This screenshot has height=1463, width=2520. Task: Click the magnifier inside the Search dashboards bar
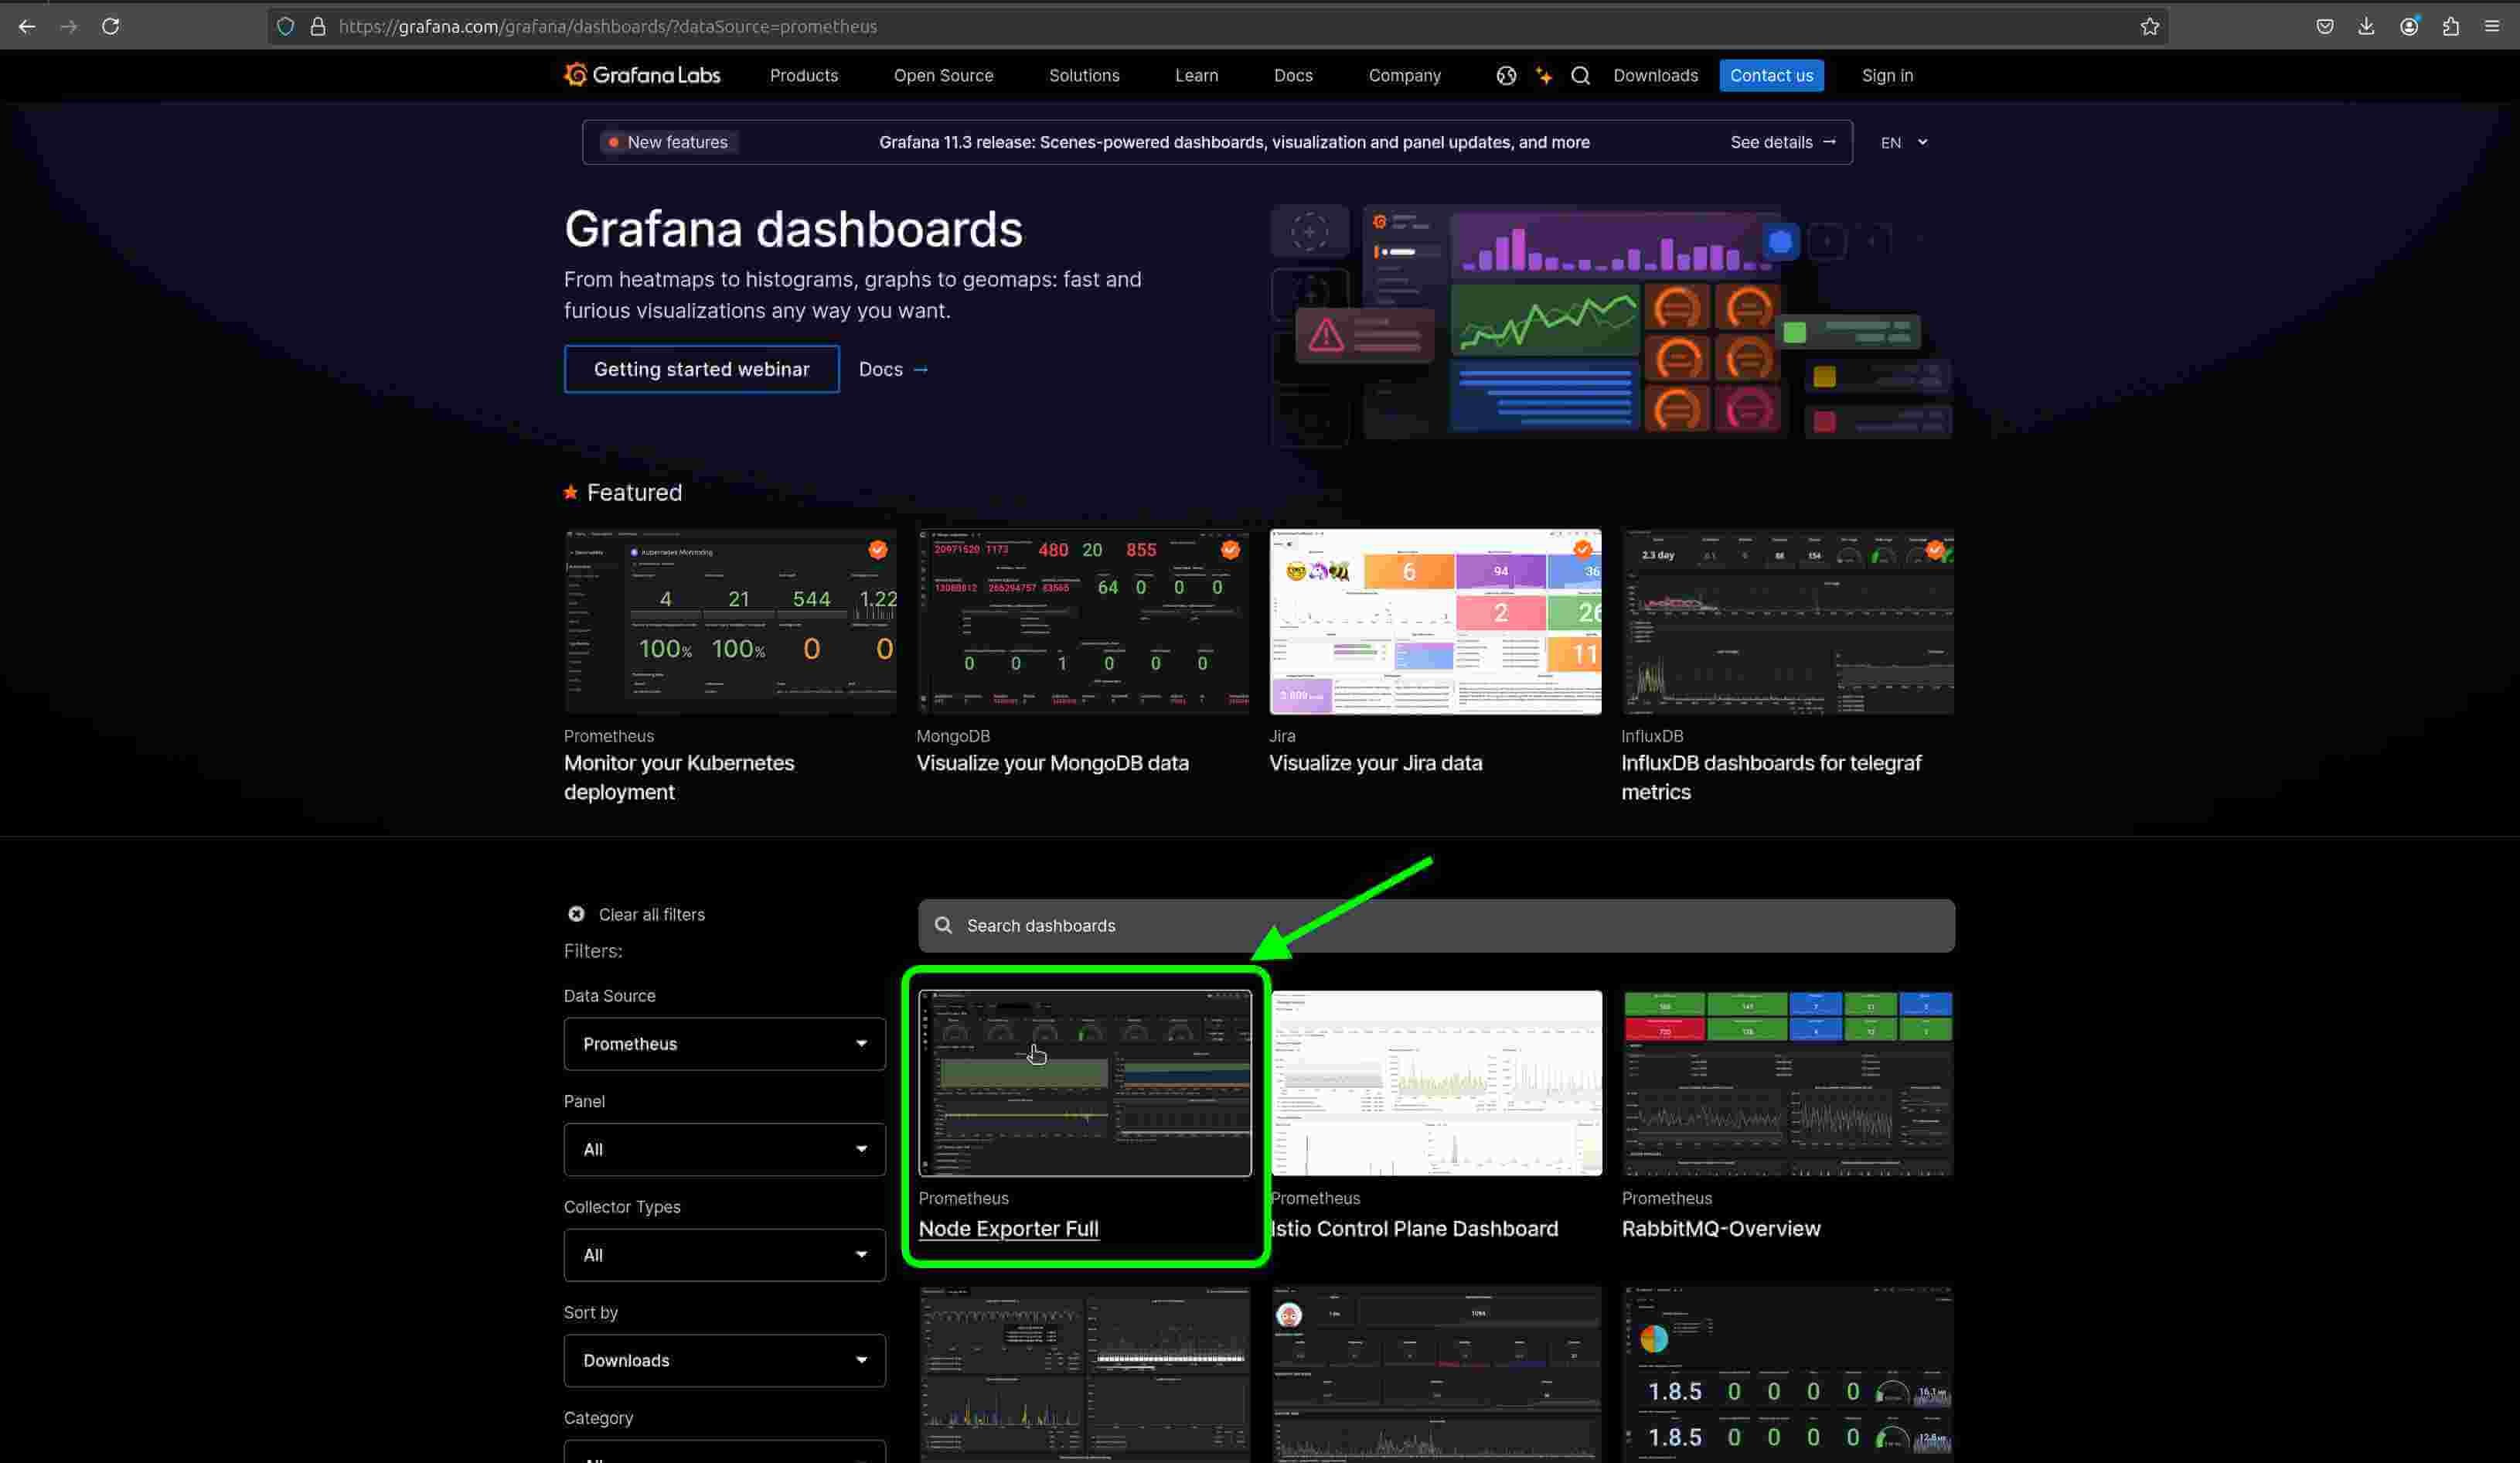(943, 925)
